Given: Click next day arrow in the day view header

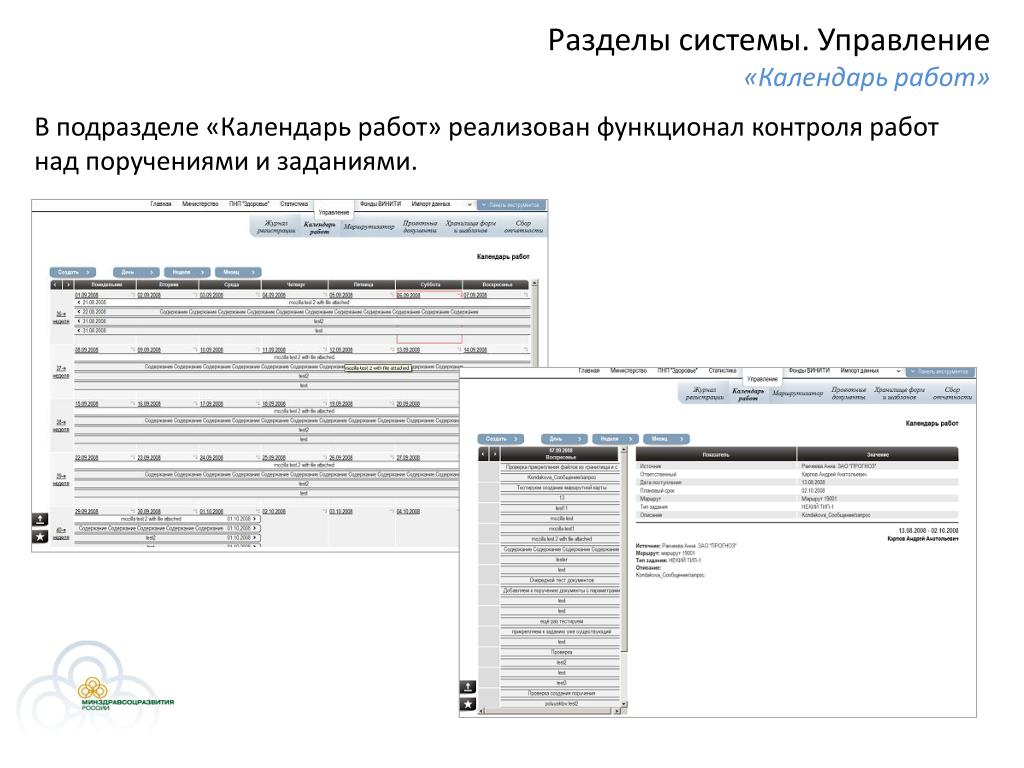Looking at the screenshot, I should click(494, 453).
